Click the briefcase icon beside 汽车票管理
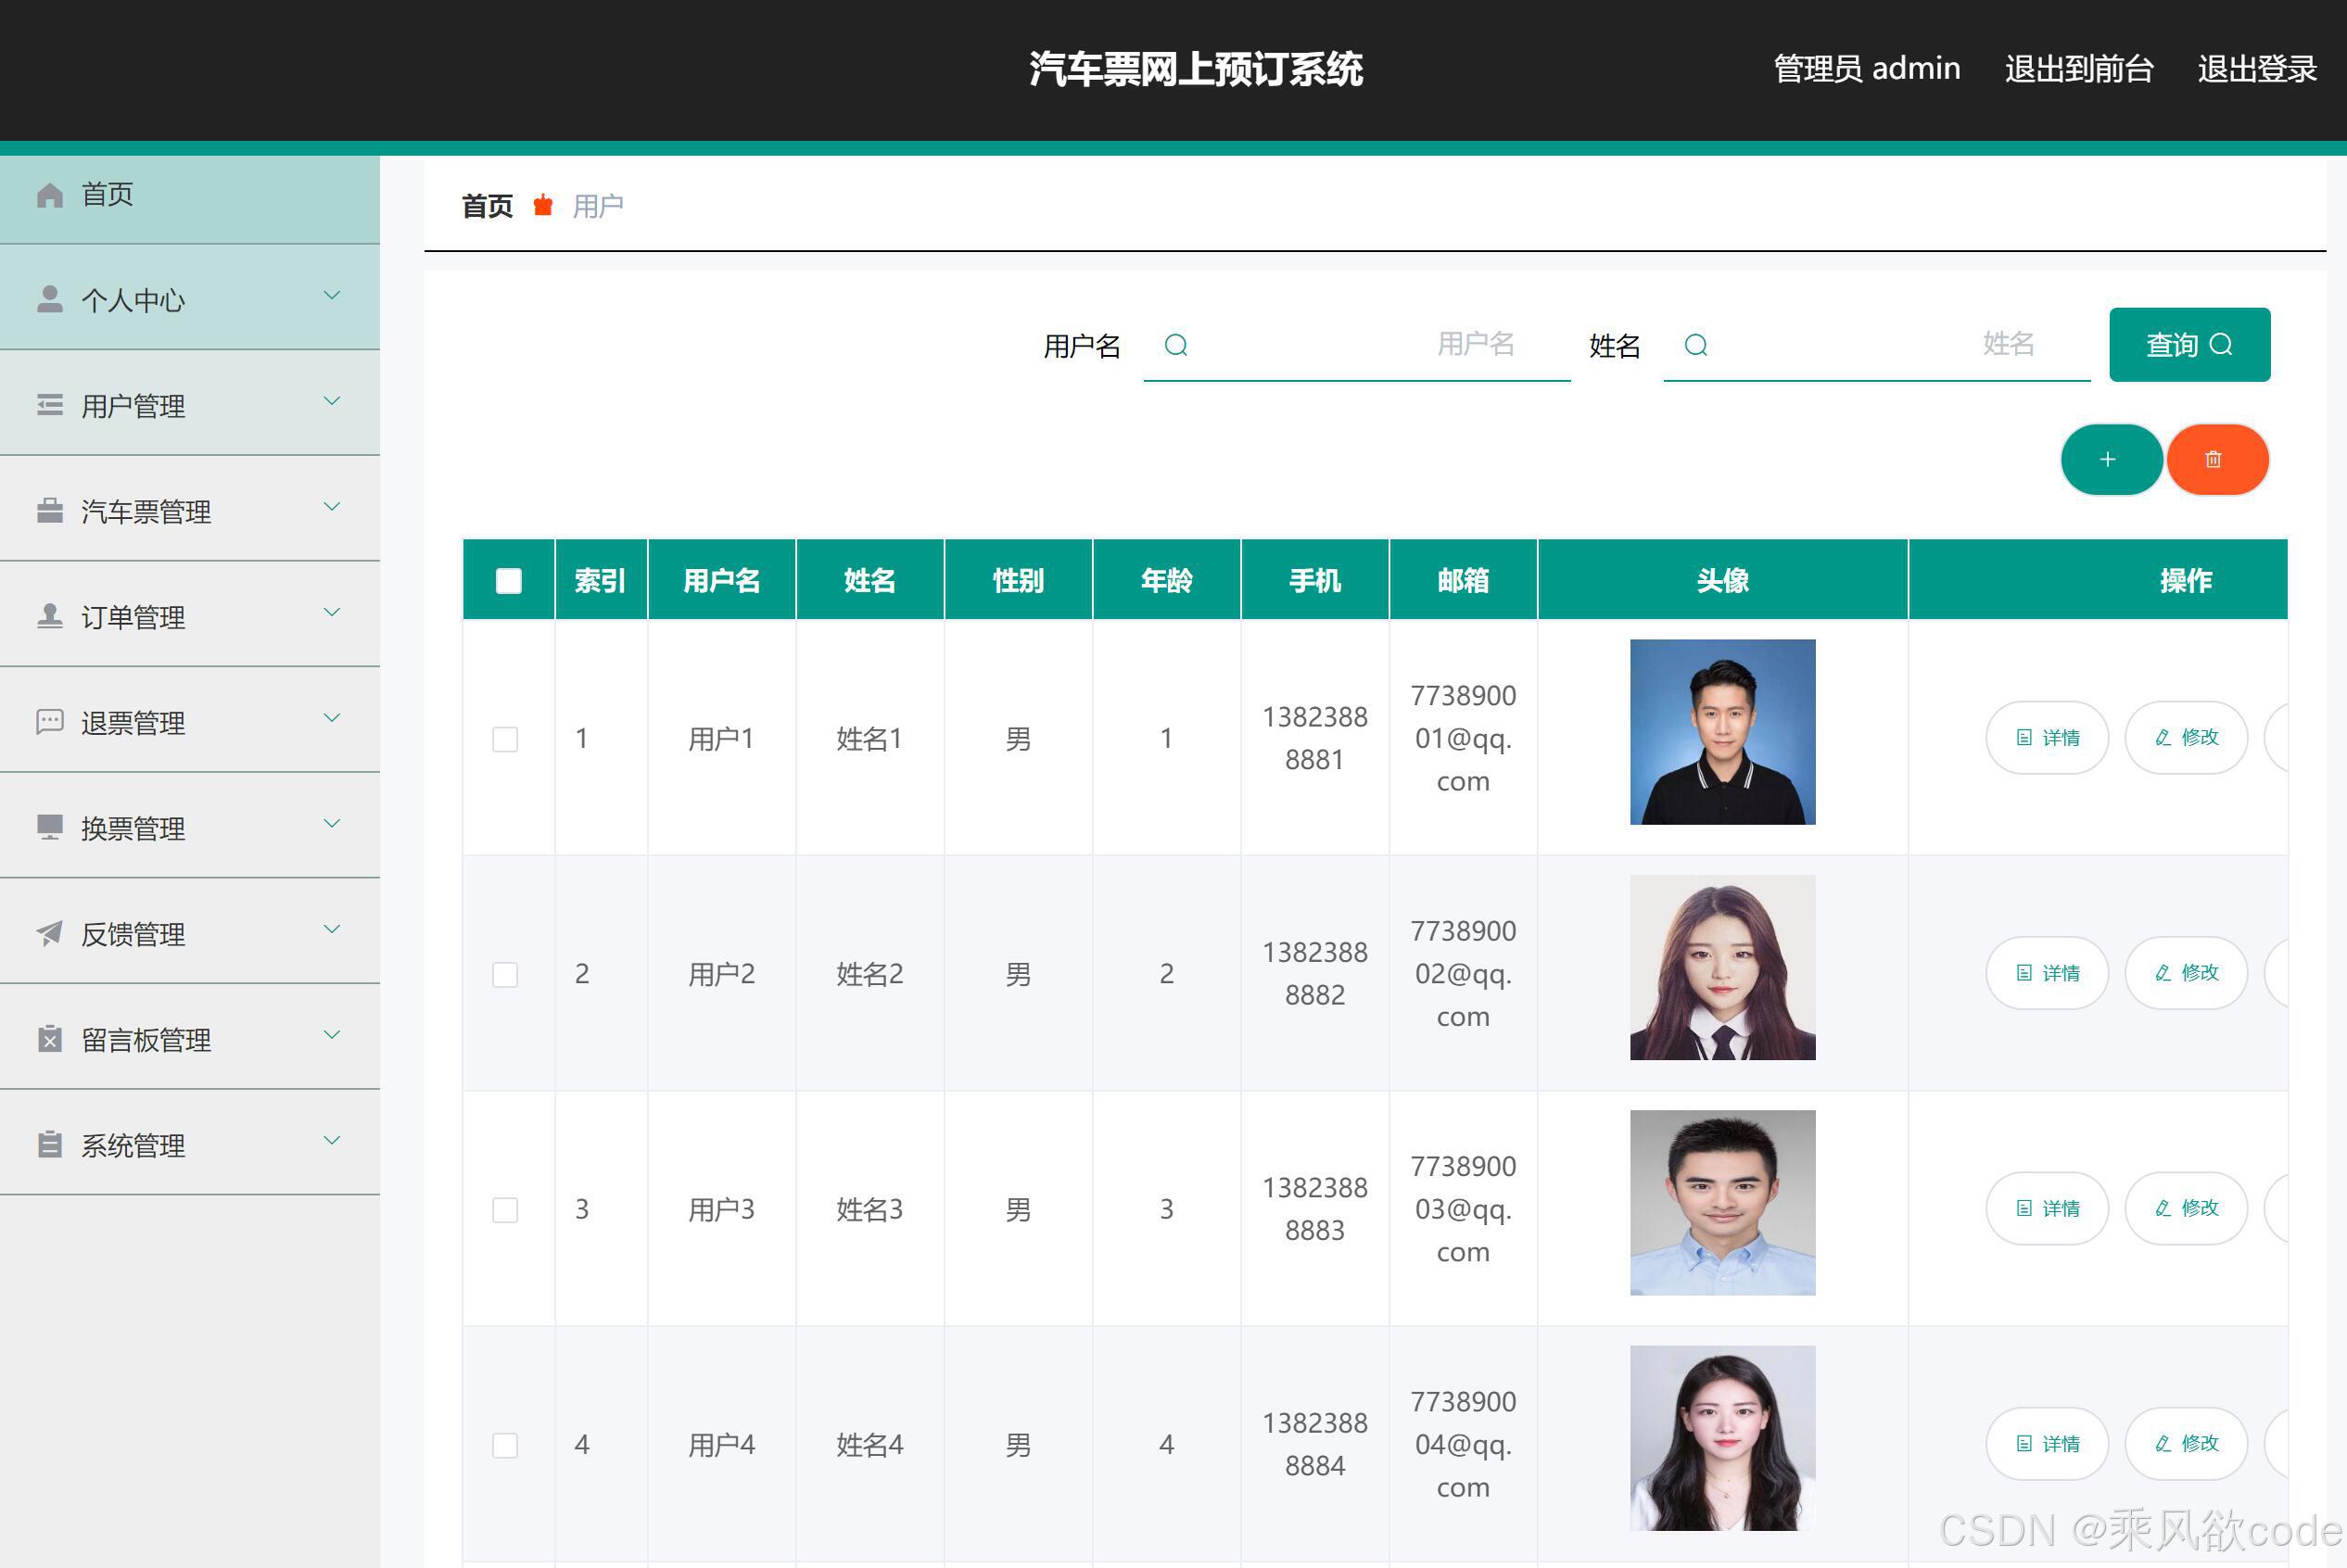Viewport: 2347px width, 1568px height. pyautogui.click(x=50, y=511)
